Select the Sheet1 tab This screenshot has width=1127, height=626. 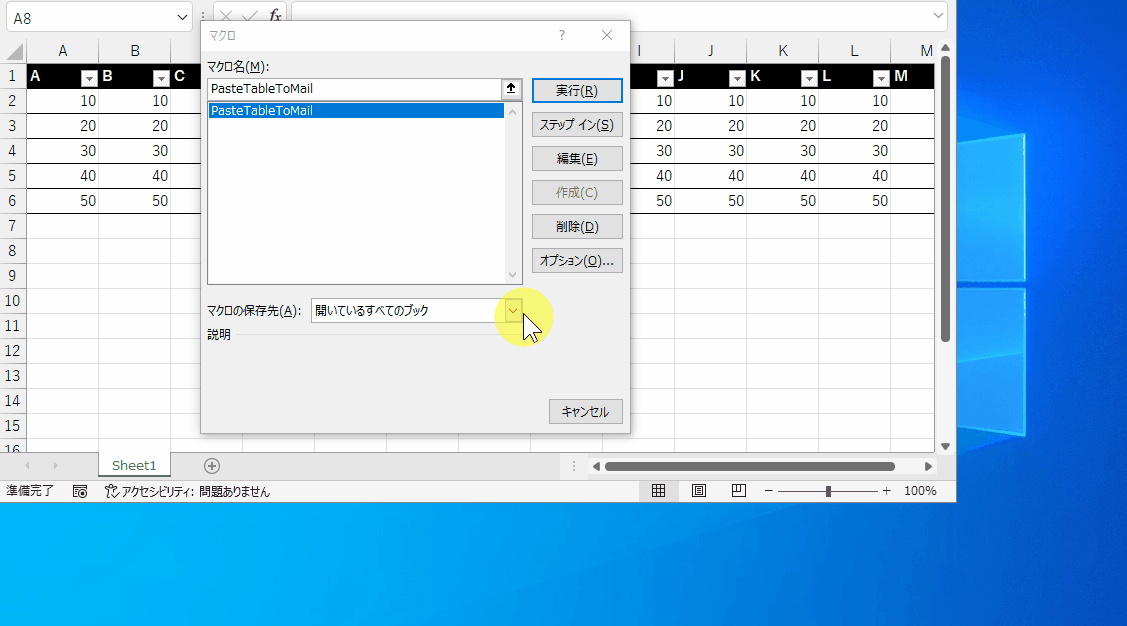(x=134, y=466)
